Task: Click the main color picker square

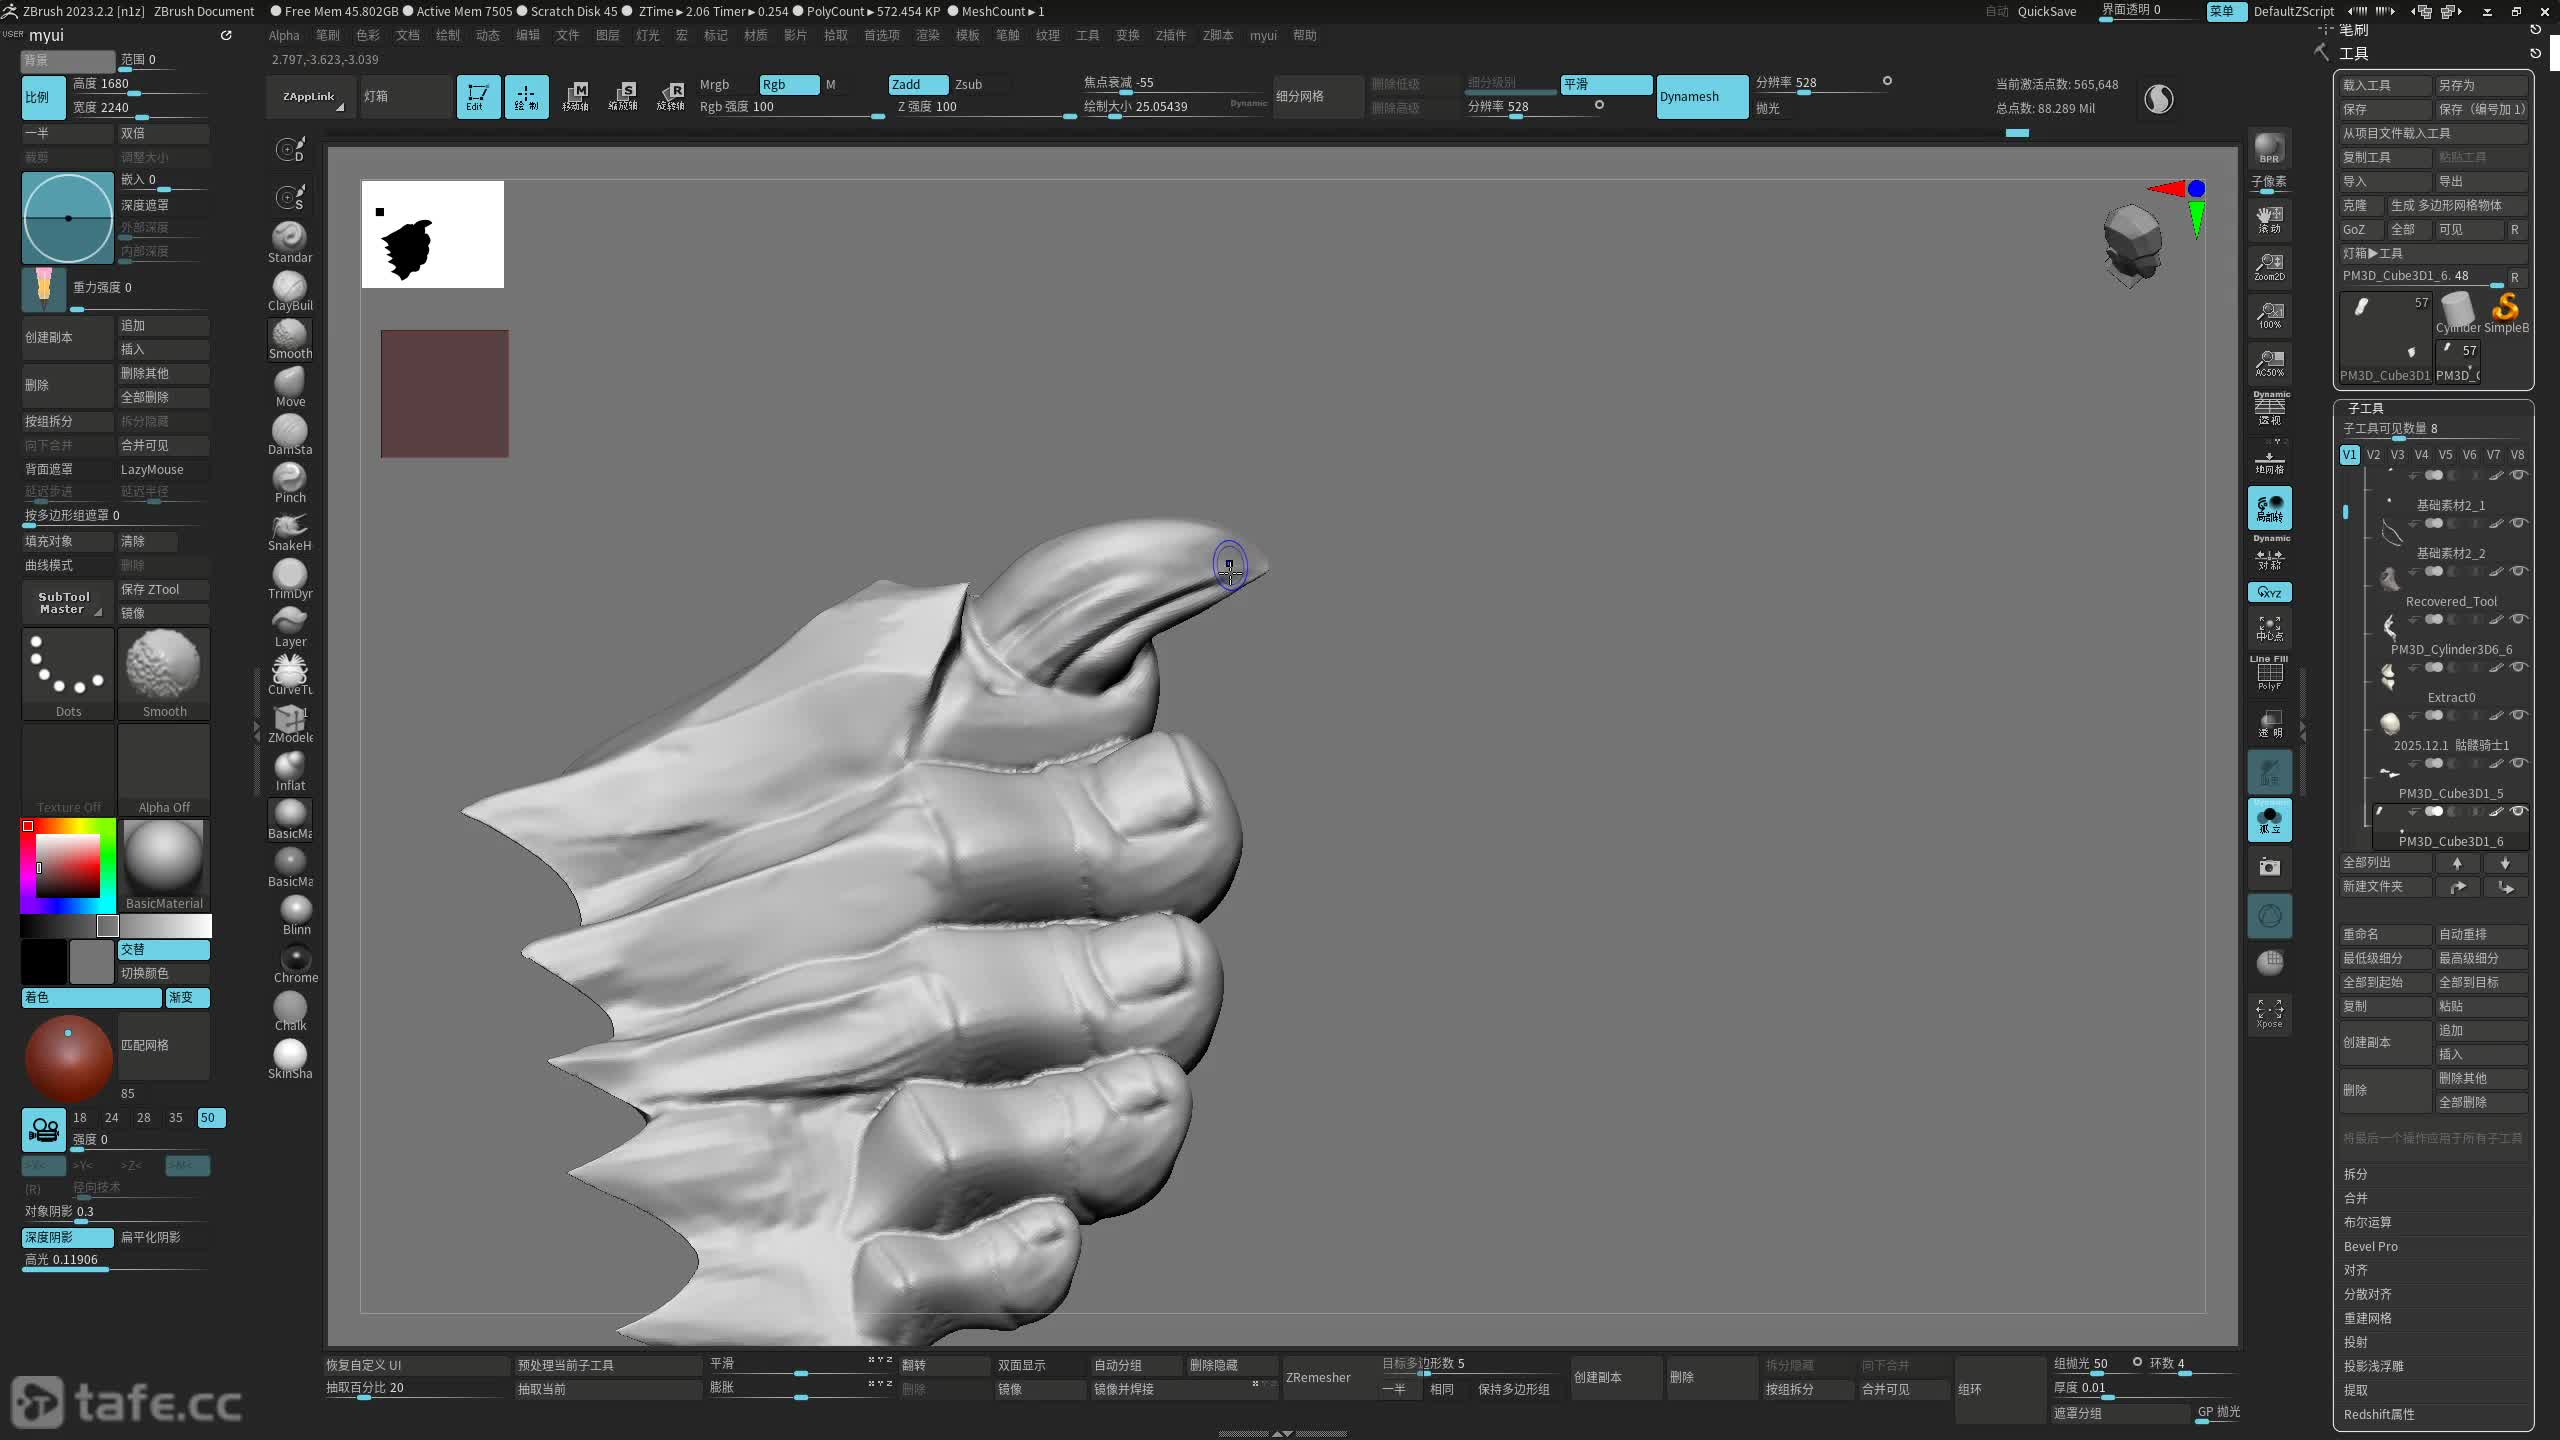Action: point(68,866)
